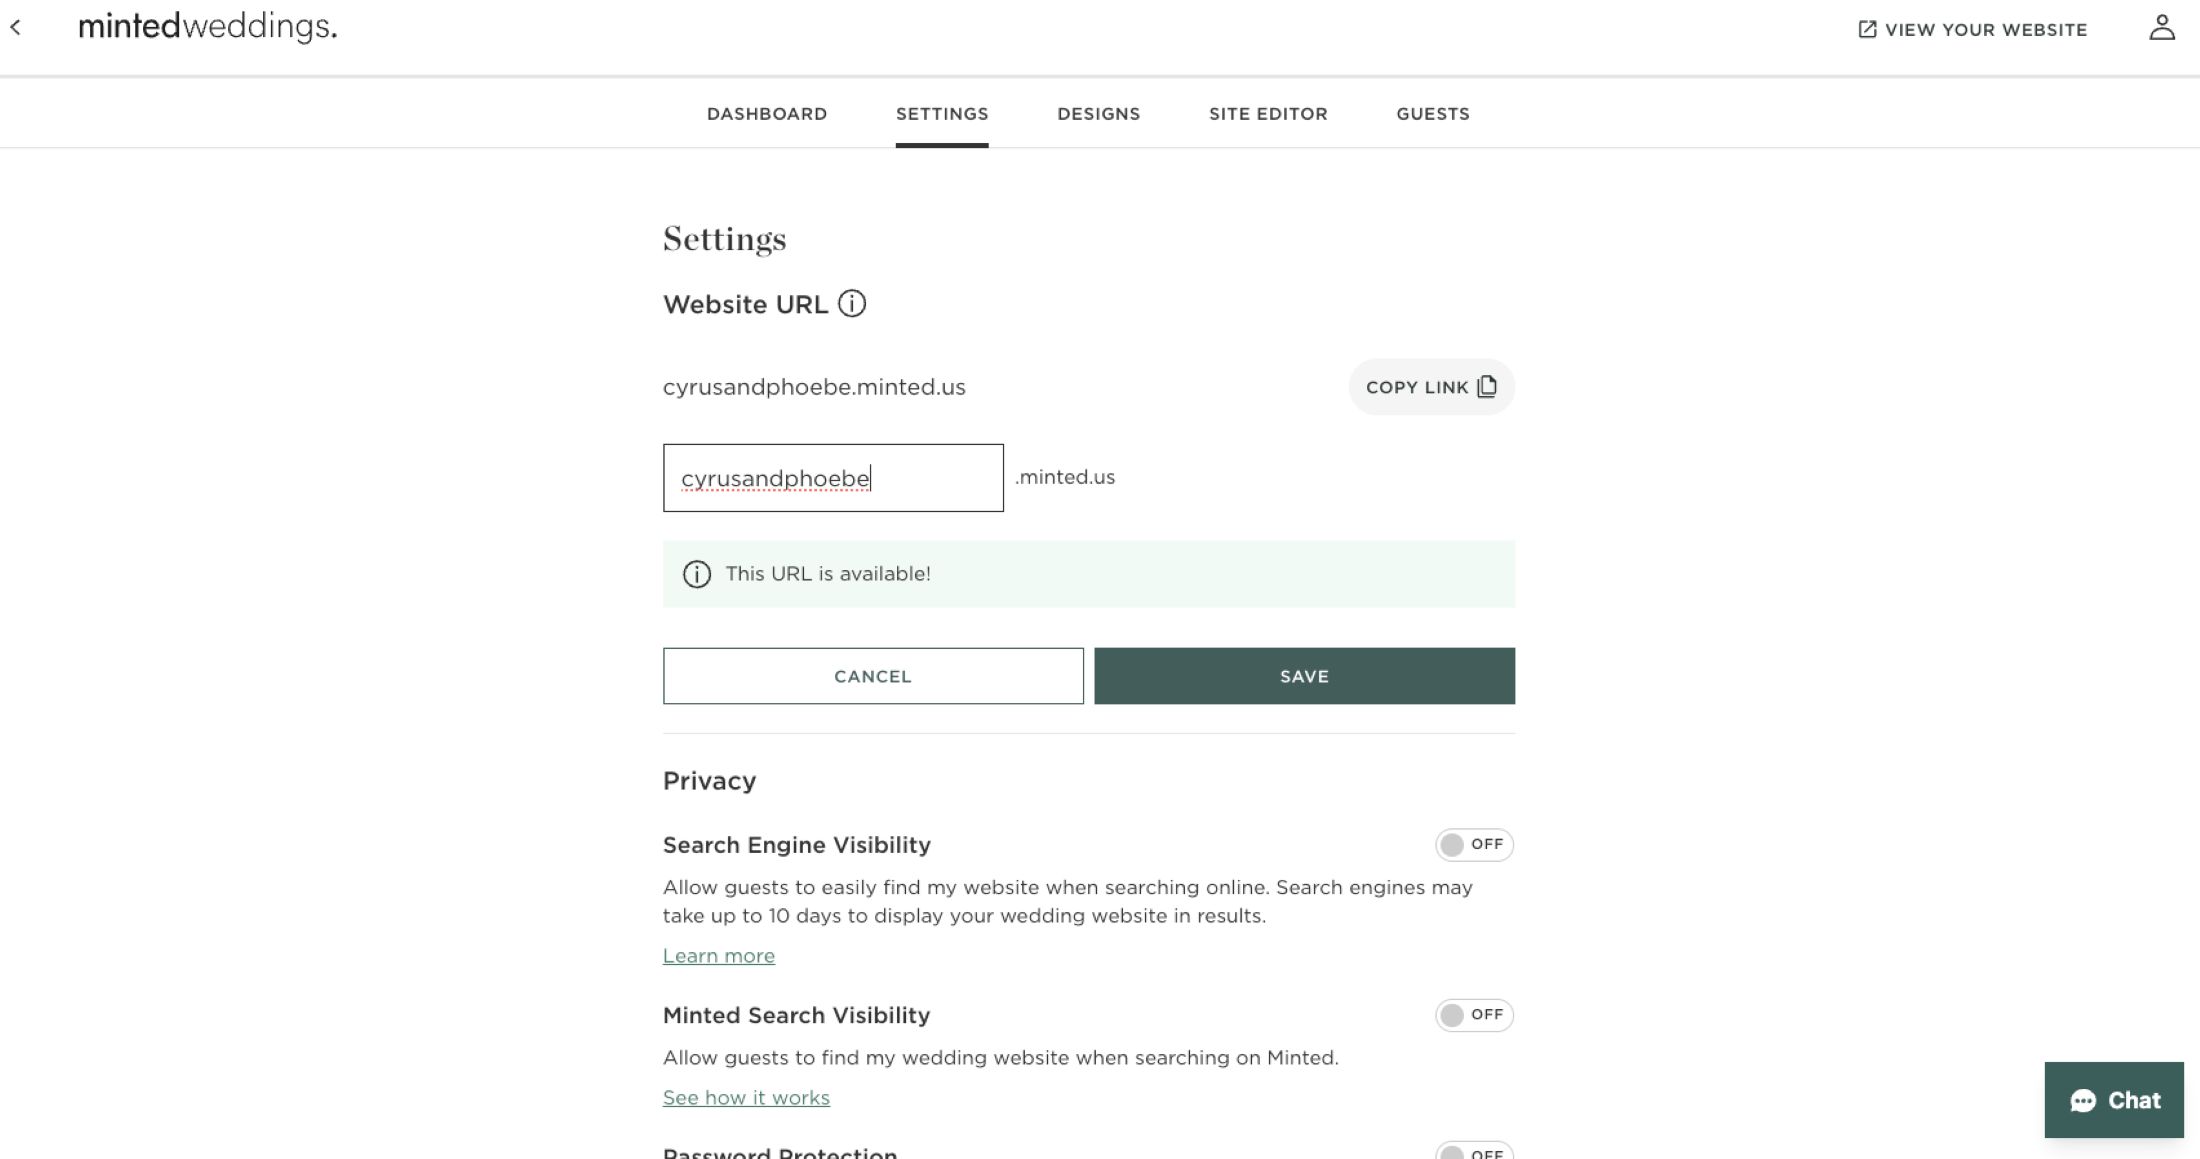Open your website via the external link icon

click(x=1865, y=30)
